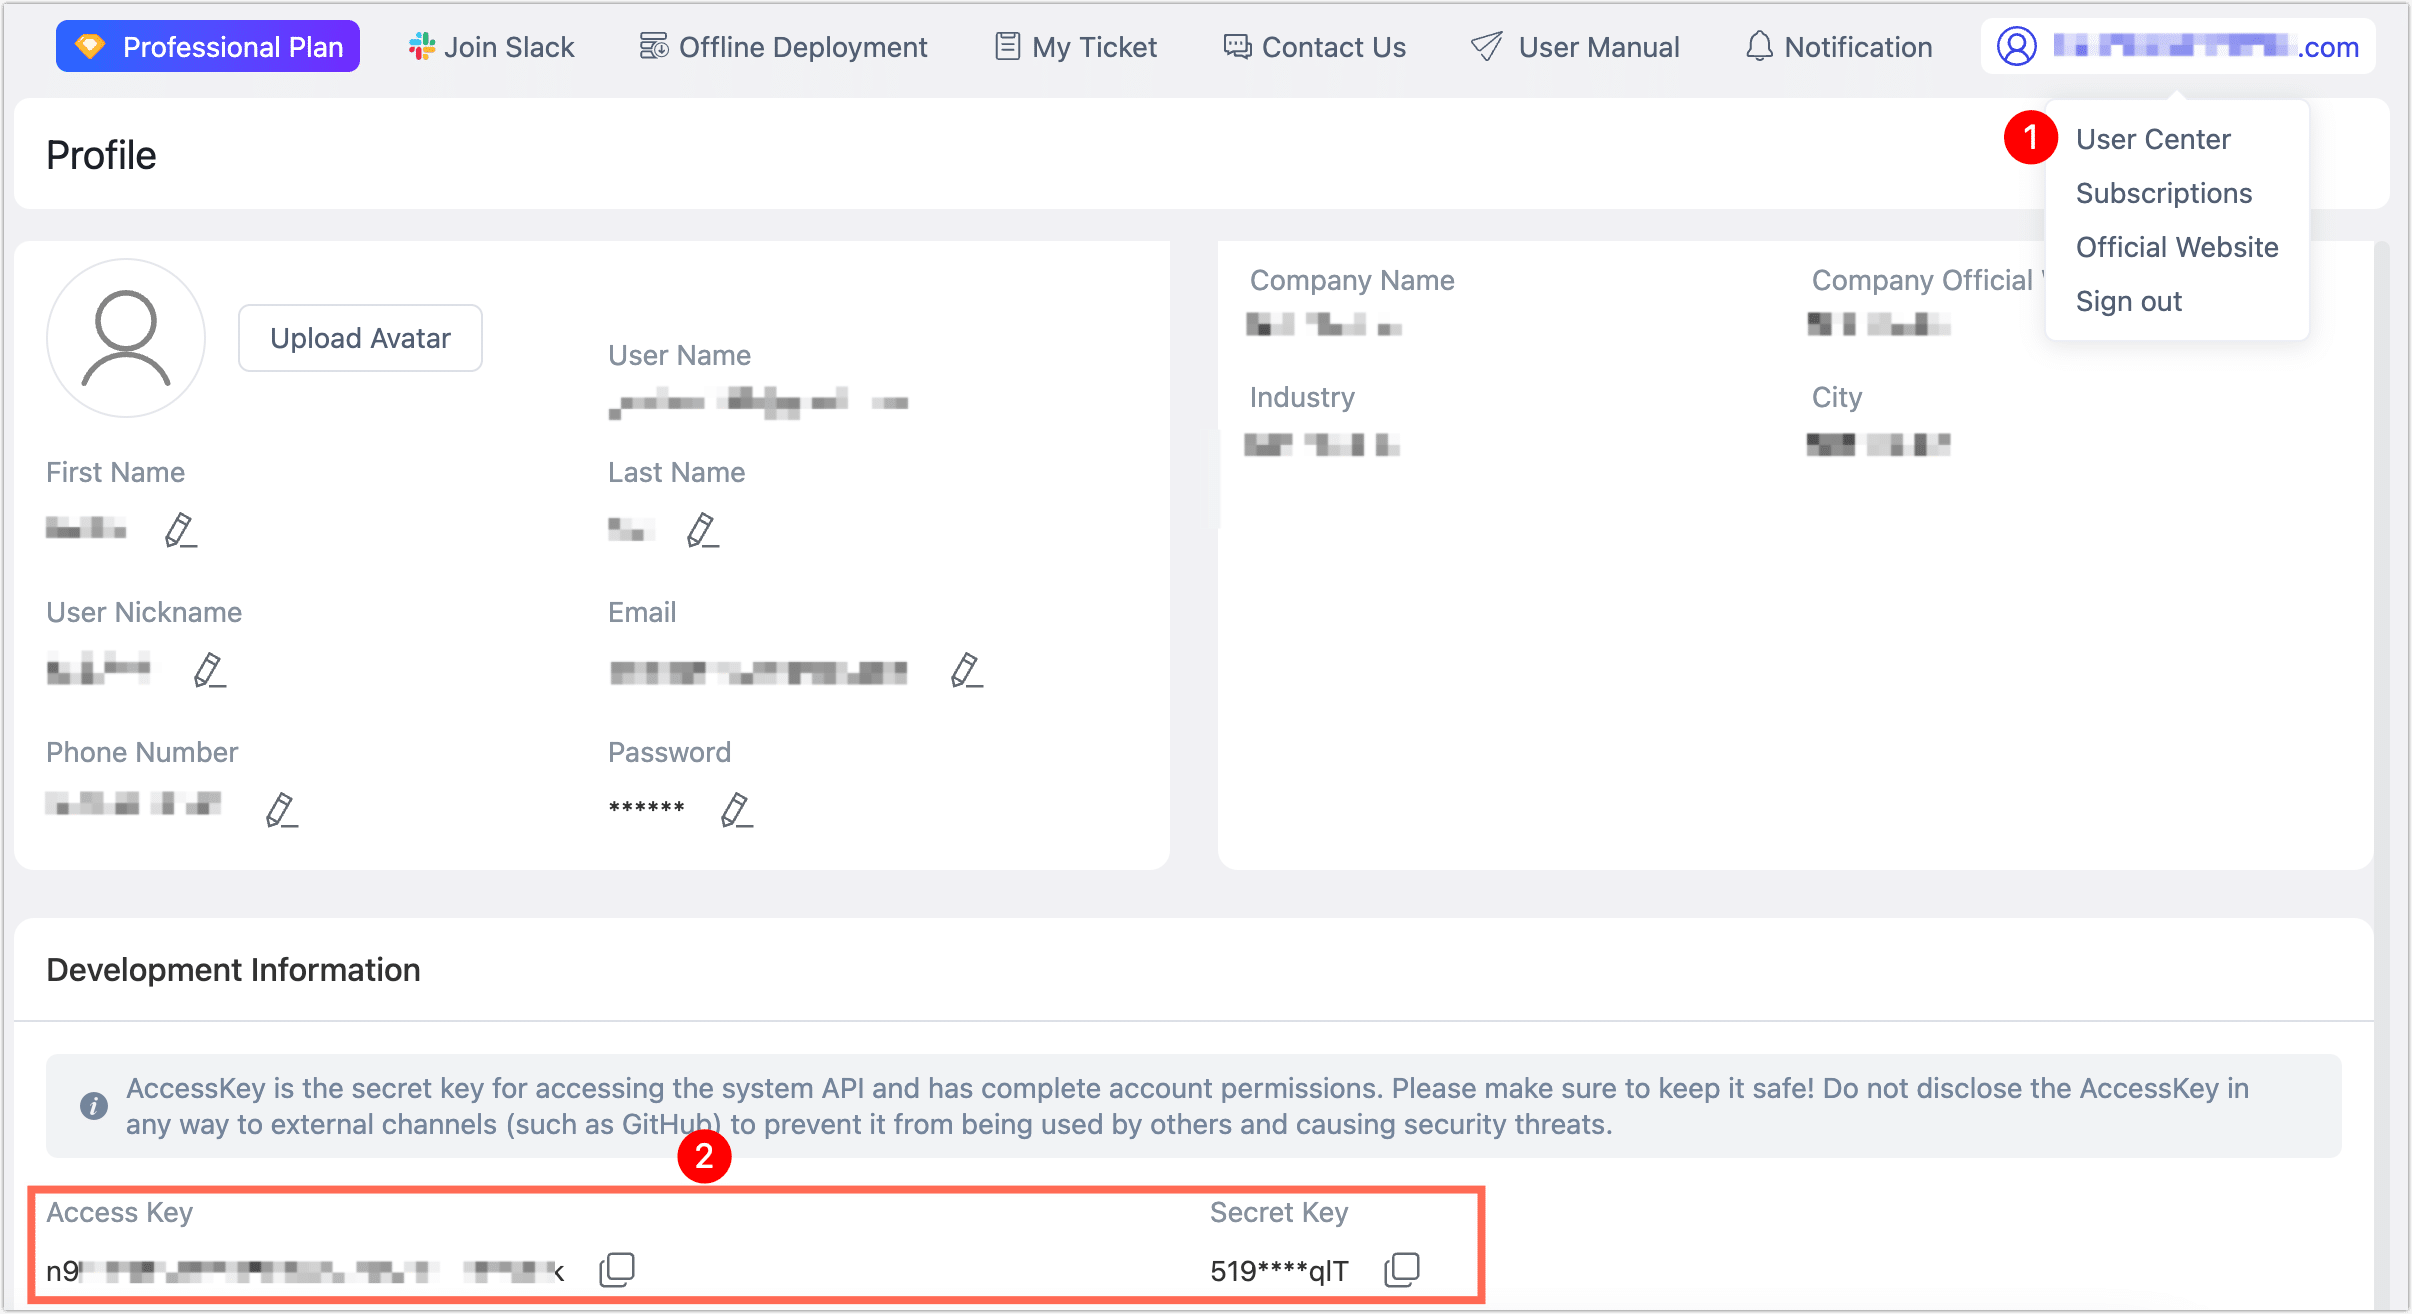Copy the Access Key
Screen dimensions: 2412x1314
(617, 1268)
